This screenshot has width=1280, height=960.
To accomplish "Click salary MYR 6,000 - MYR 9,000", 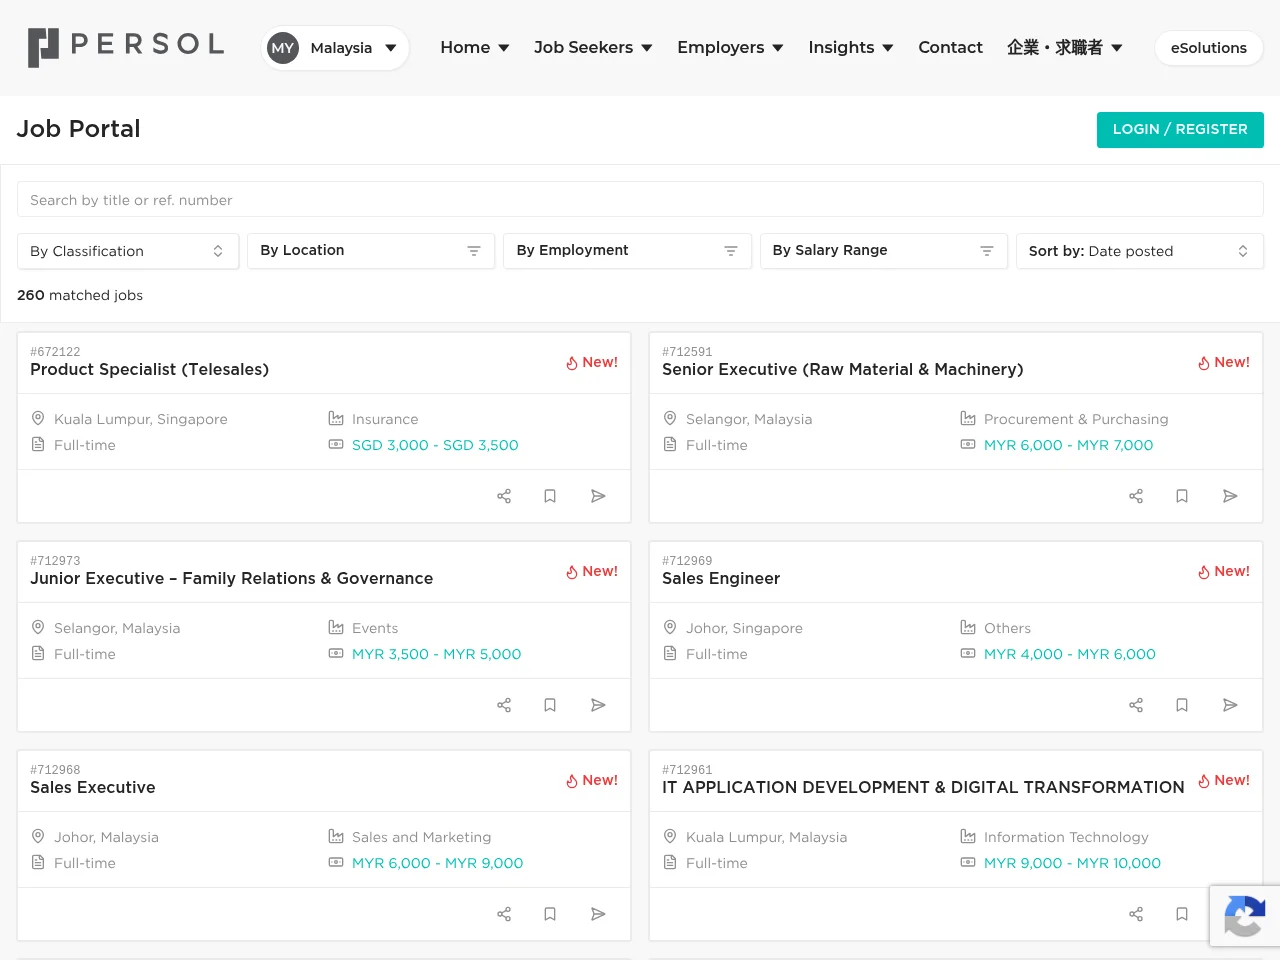I will 438,863.
